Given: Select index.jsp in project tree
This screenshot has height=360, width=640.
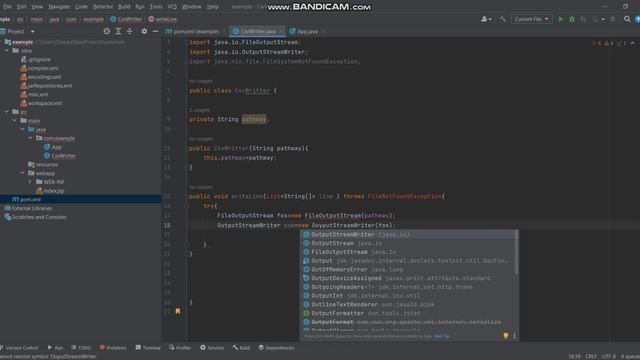Looking at the screenshot, I should pyautogui.click(x=53, y=191).
